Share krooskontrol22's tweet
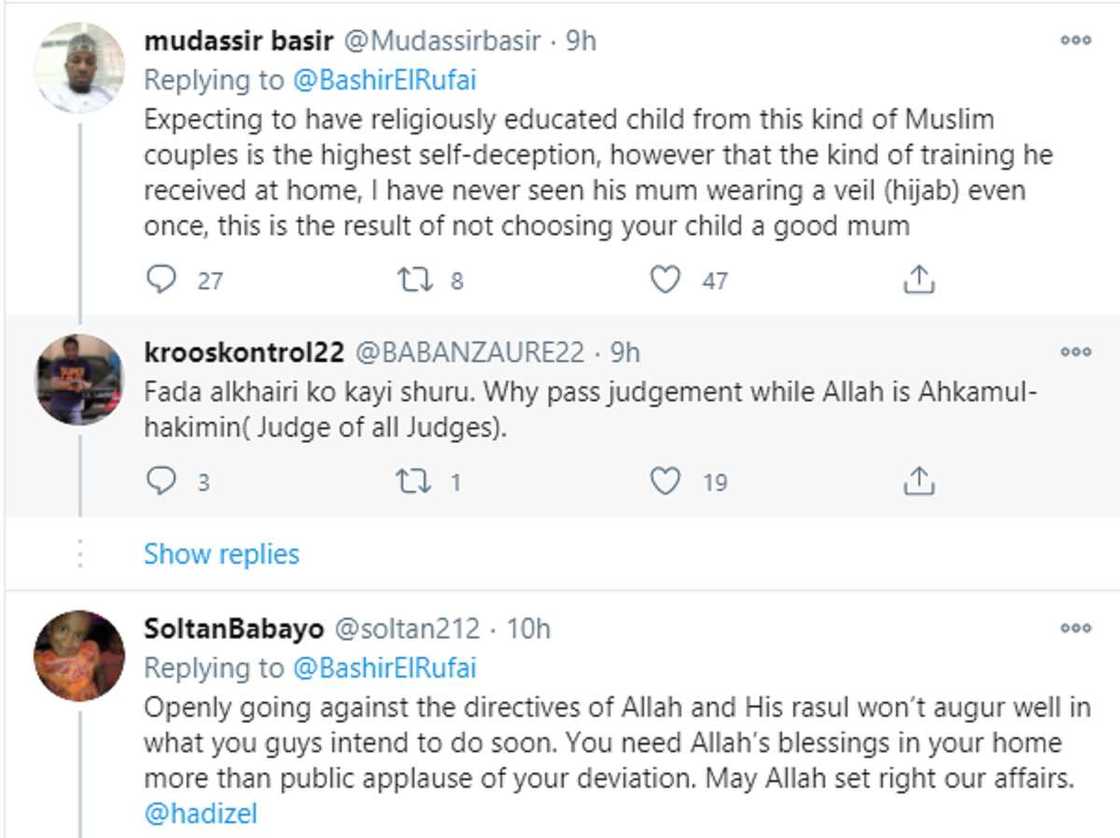 tap(918, 483)
